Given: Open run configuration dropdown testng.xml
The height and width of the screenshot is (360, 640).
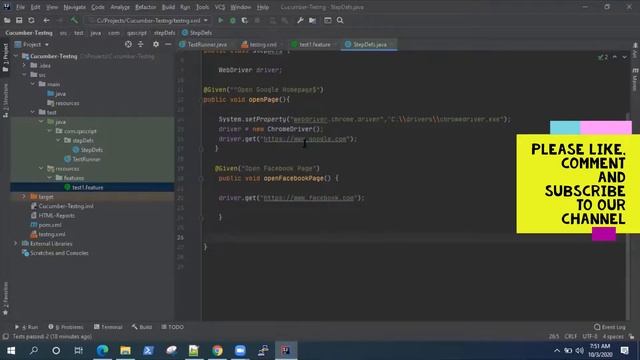Looking at the screenshot, I should tap(148, 20).
